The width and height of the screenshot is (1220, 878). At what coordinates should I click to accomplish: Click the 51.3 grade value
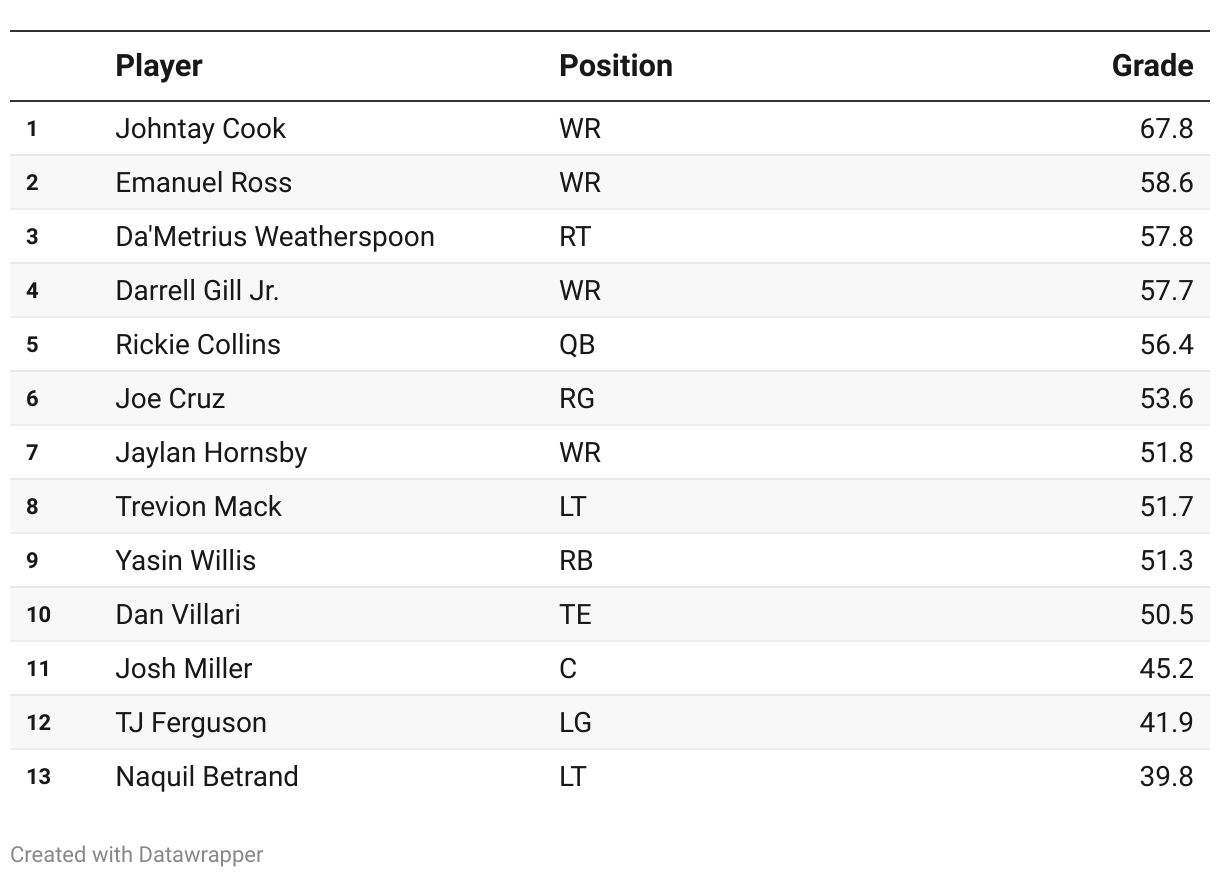(x=1166, y=561)
